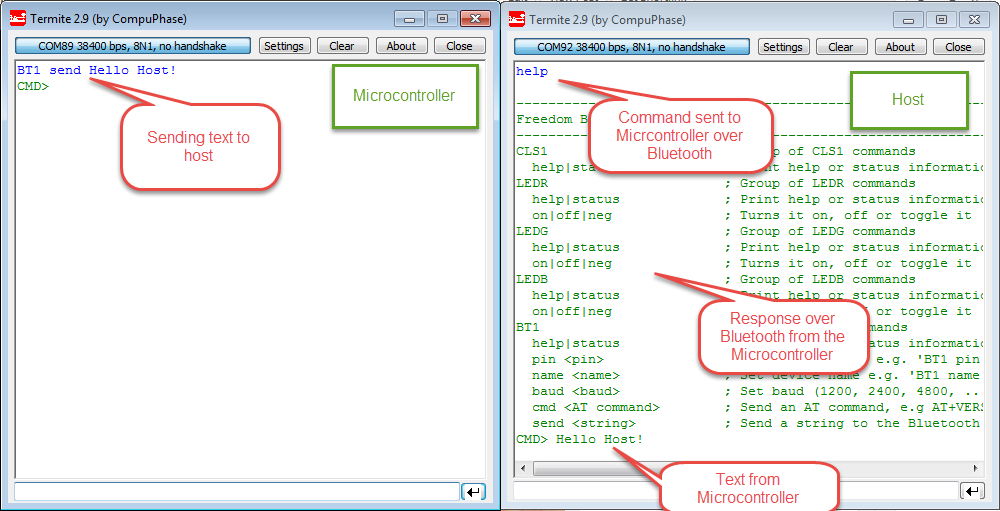Screen dimensions: 1000x511
Task: Click the Close button in the COM89 toolbar
Action: click(460, 46)
